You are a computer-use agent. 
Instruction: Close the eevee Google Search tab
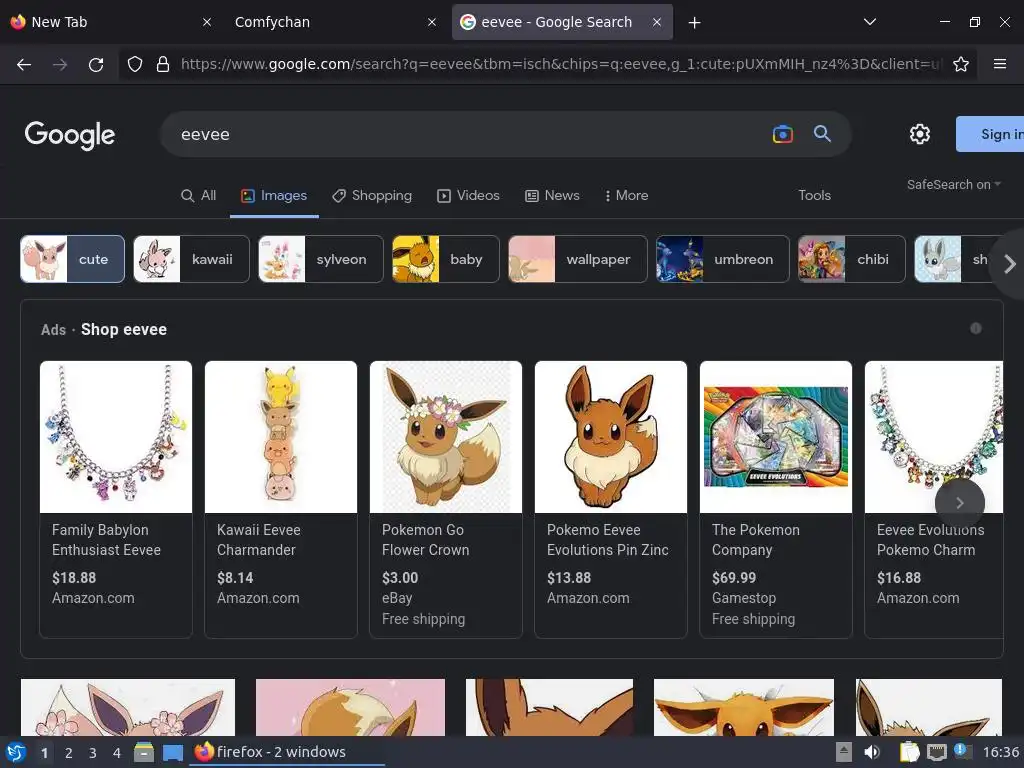coord(657,22)
